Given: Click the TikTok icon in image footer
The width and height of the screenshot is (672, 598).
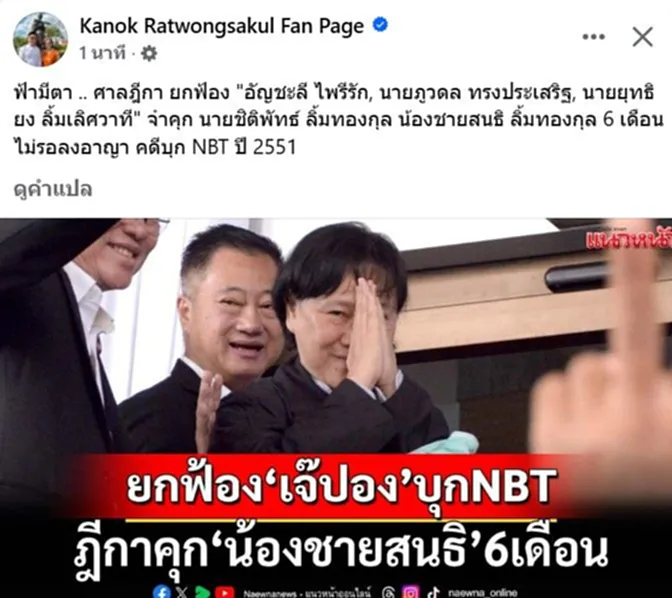Looking at the screenshot, I should [x=433, y=592].
